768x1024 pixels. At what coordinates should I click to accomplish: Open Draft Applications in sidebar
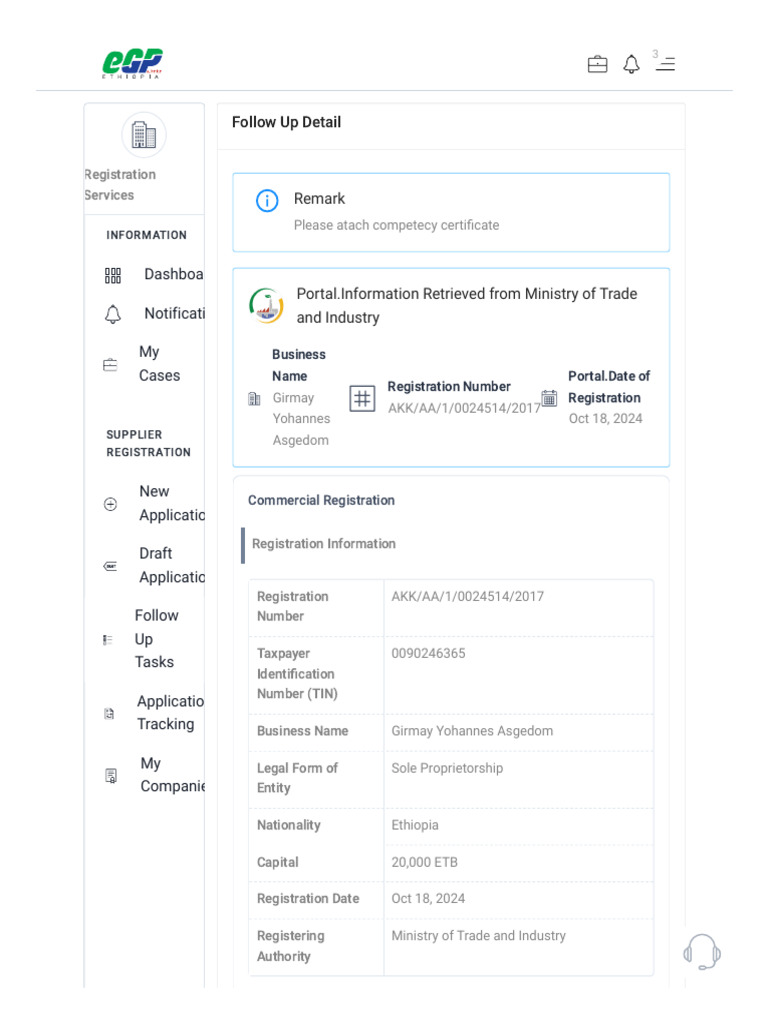(x=171, y=565)
